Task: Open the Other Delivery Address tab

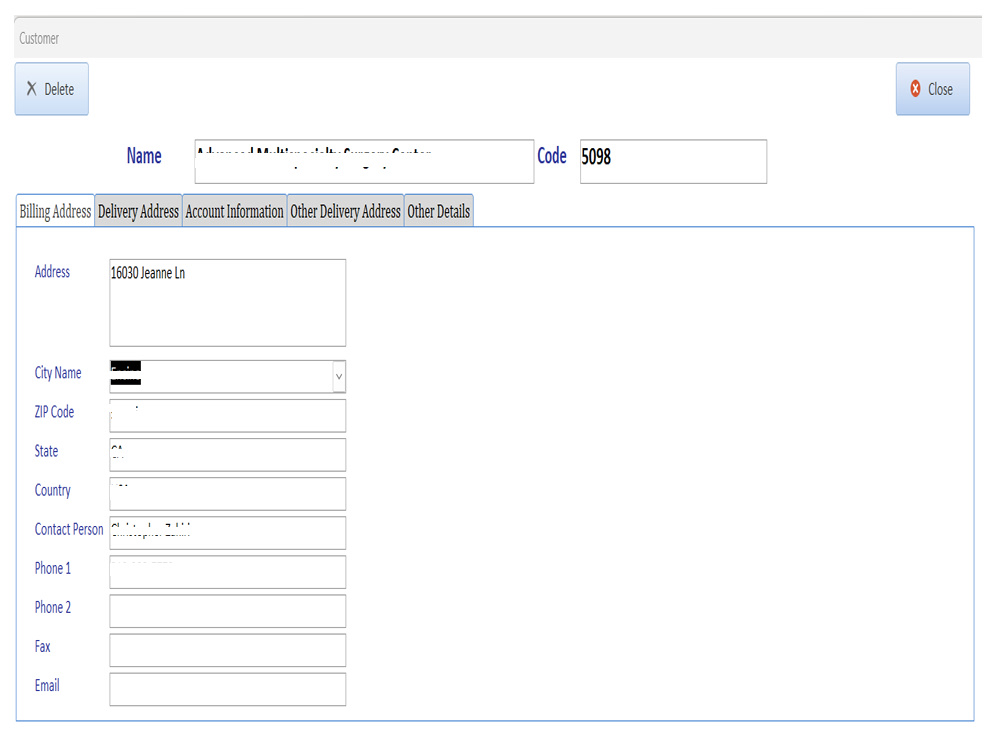Action: coord(346,211)
